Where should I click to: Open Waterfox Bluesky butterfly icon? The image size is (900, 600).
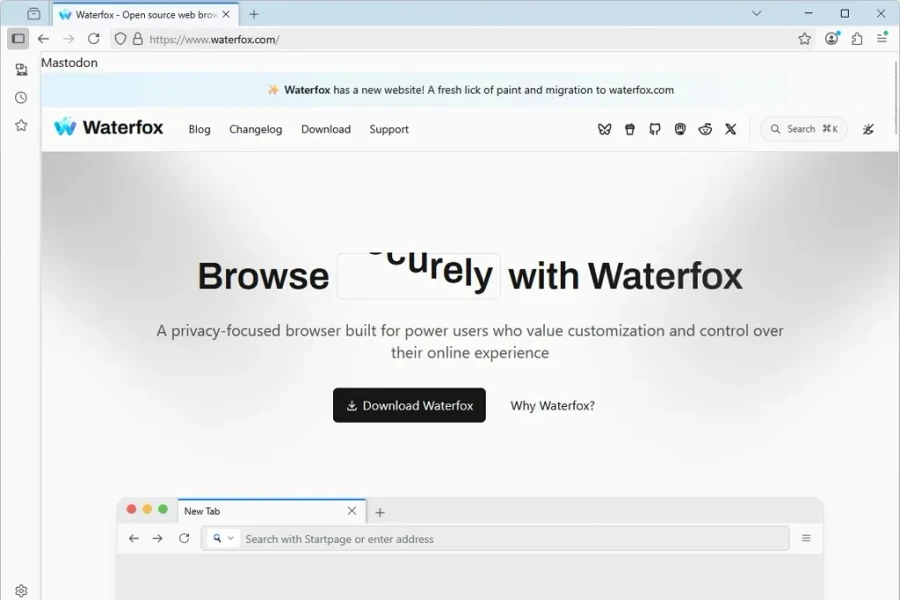[x=604, y=129]
